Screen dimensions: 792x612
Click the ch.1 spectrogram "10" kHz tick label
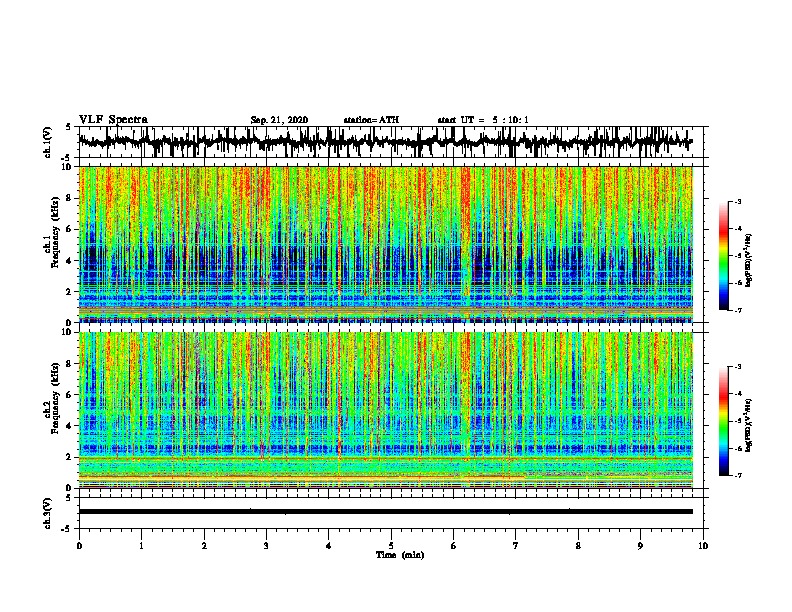tap(67, 167)
